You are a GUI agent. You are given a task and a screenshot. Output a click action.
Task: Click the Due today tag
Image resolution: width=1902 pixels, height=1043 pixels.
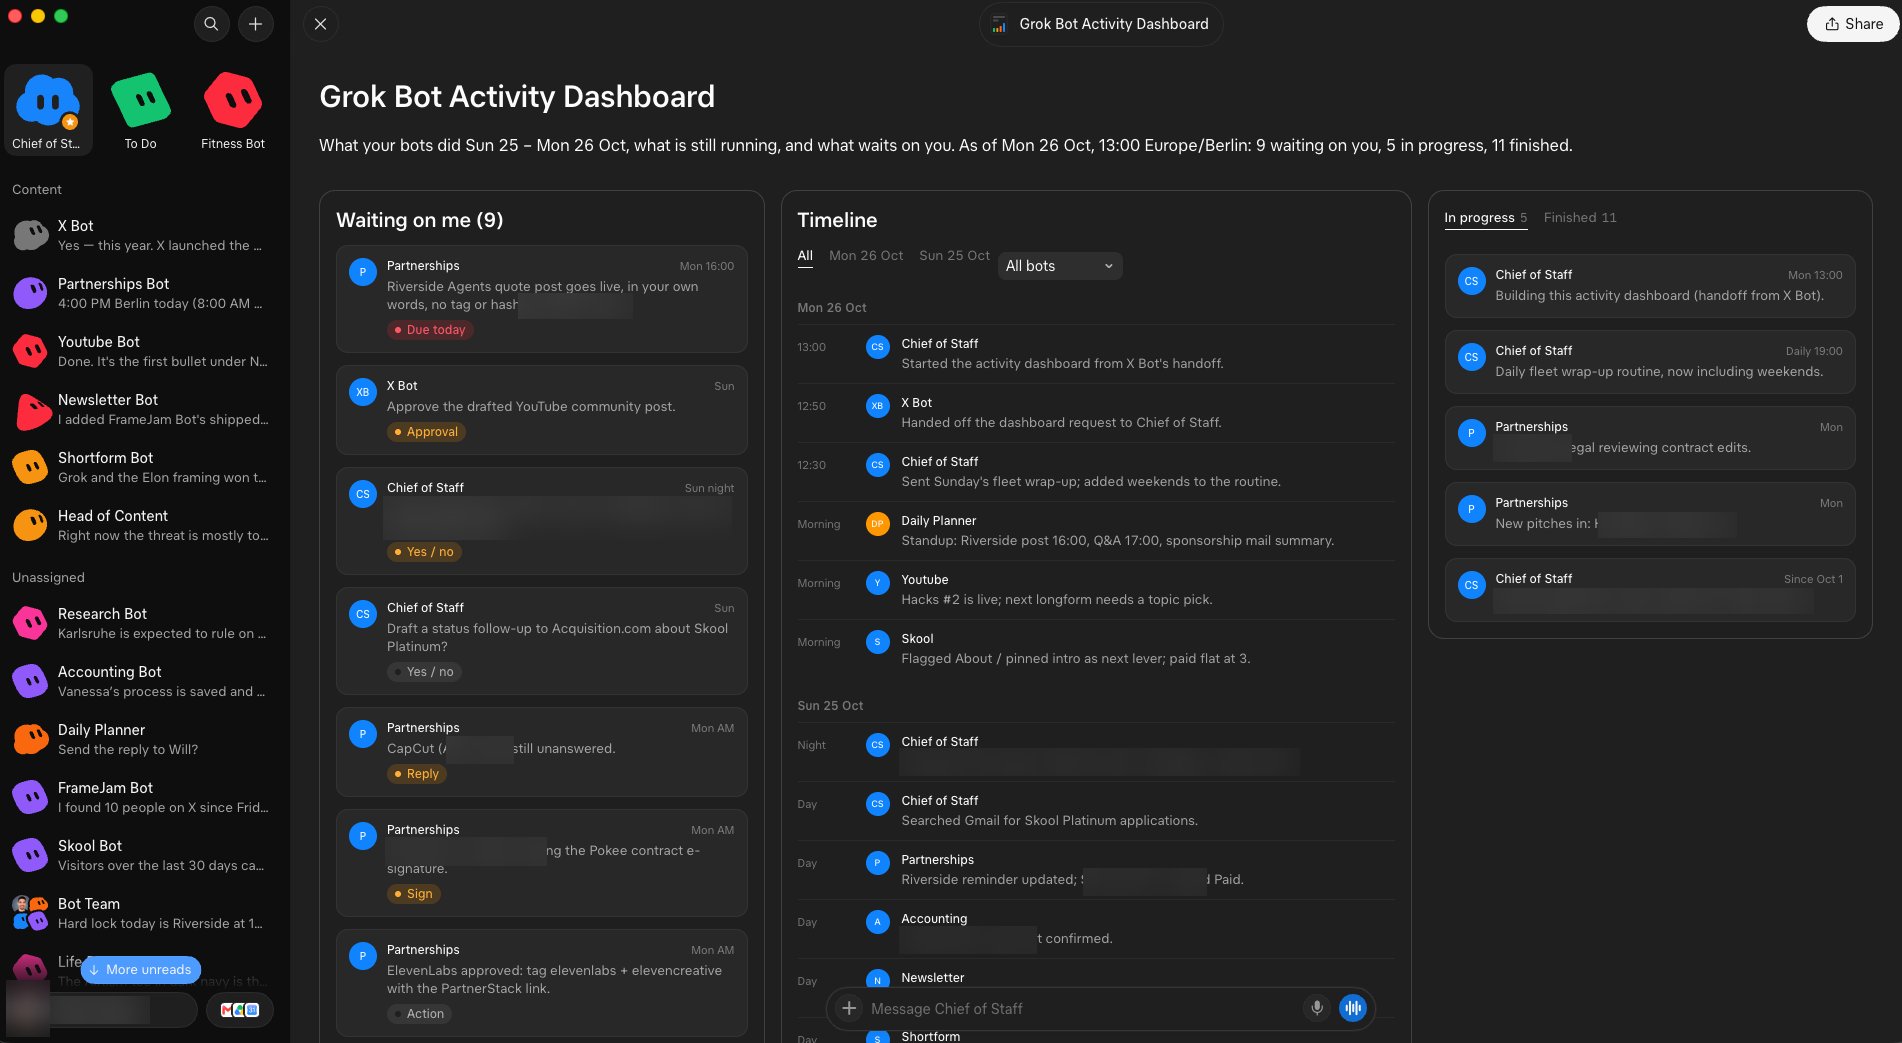[x=430, y=330]
